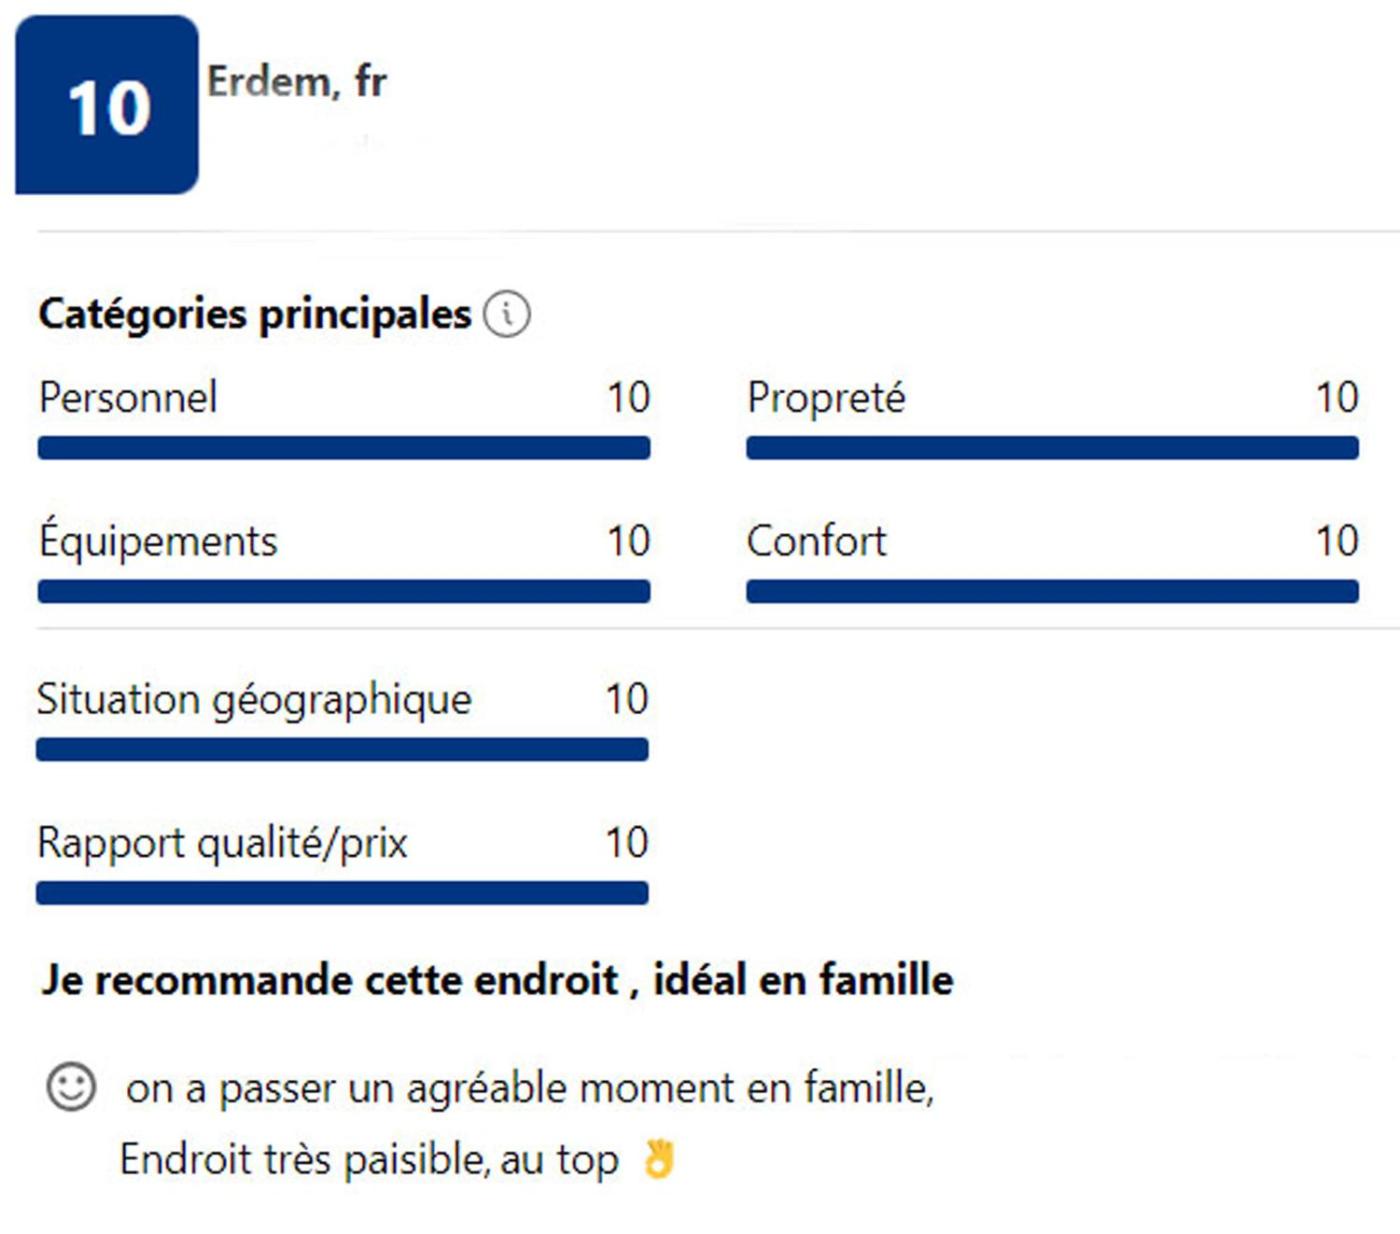The width and height of the screenshot is (1400, 1234).
Task: Click the Personnel rating bar
Action: [x=344, y=448]
